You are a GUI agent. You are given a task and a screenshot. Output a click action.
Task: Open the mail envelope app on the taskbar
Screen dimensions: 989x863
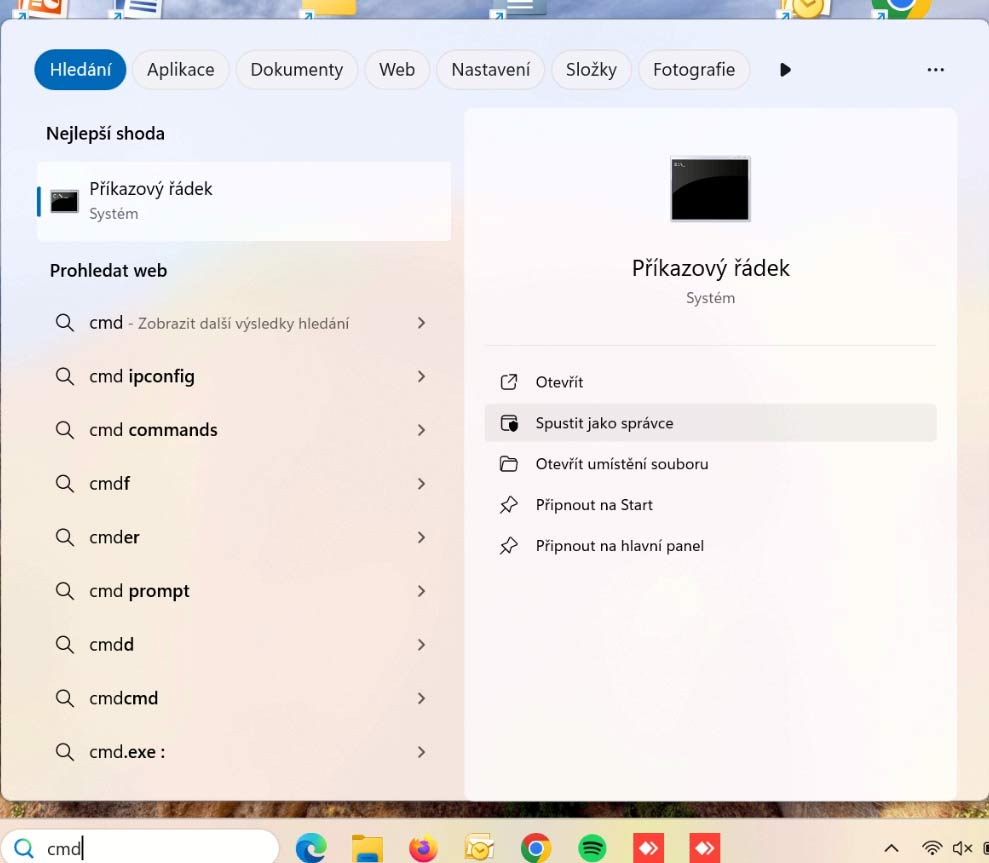(479, 848)
